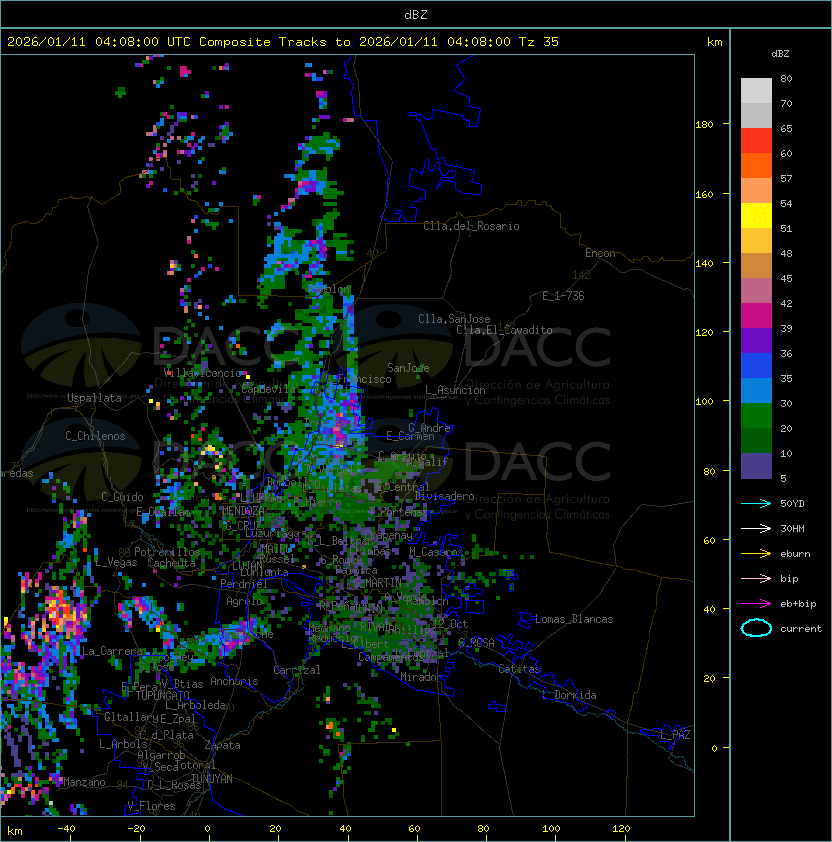The width and height of the screenshot is (832, 842).
Task: Click the cyan current-cell ellipse symbol
Action: [756, 628]
